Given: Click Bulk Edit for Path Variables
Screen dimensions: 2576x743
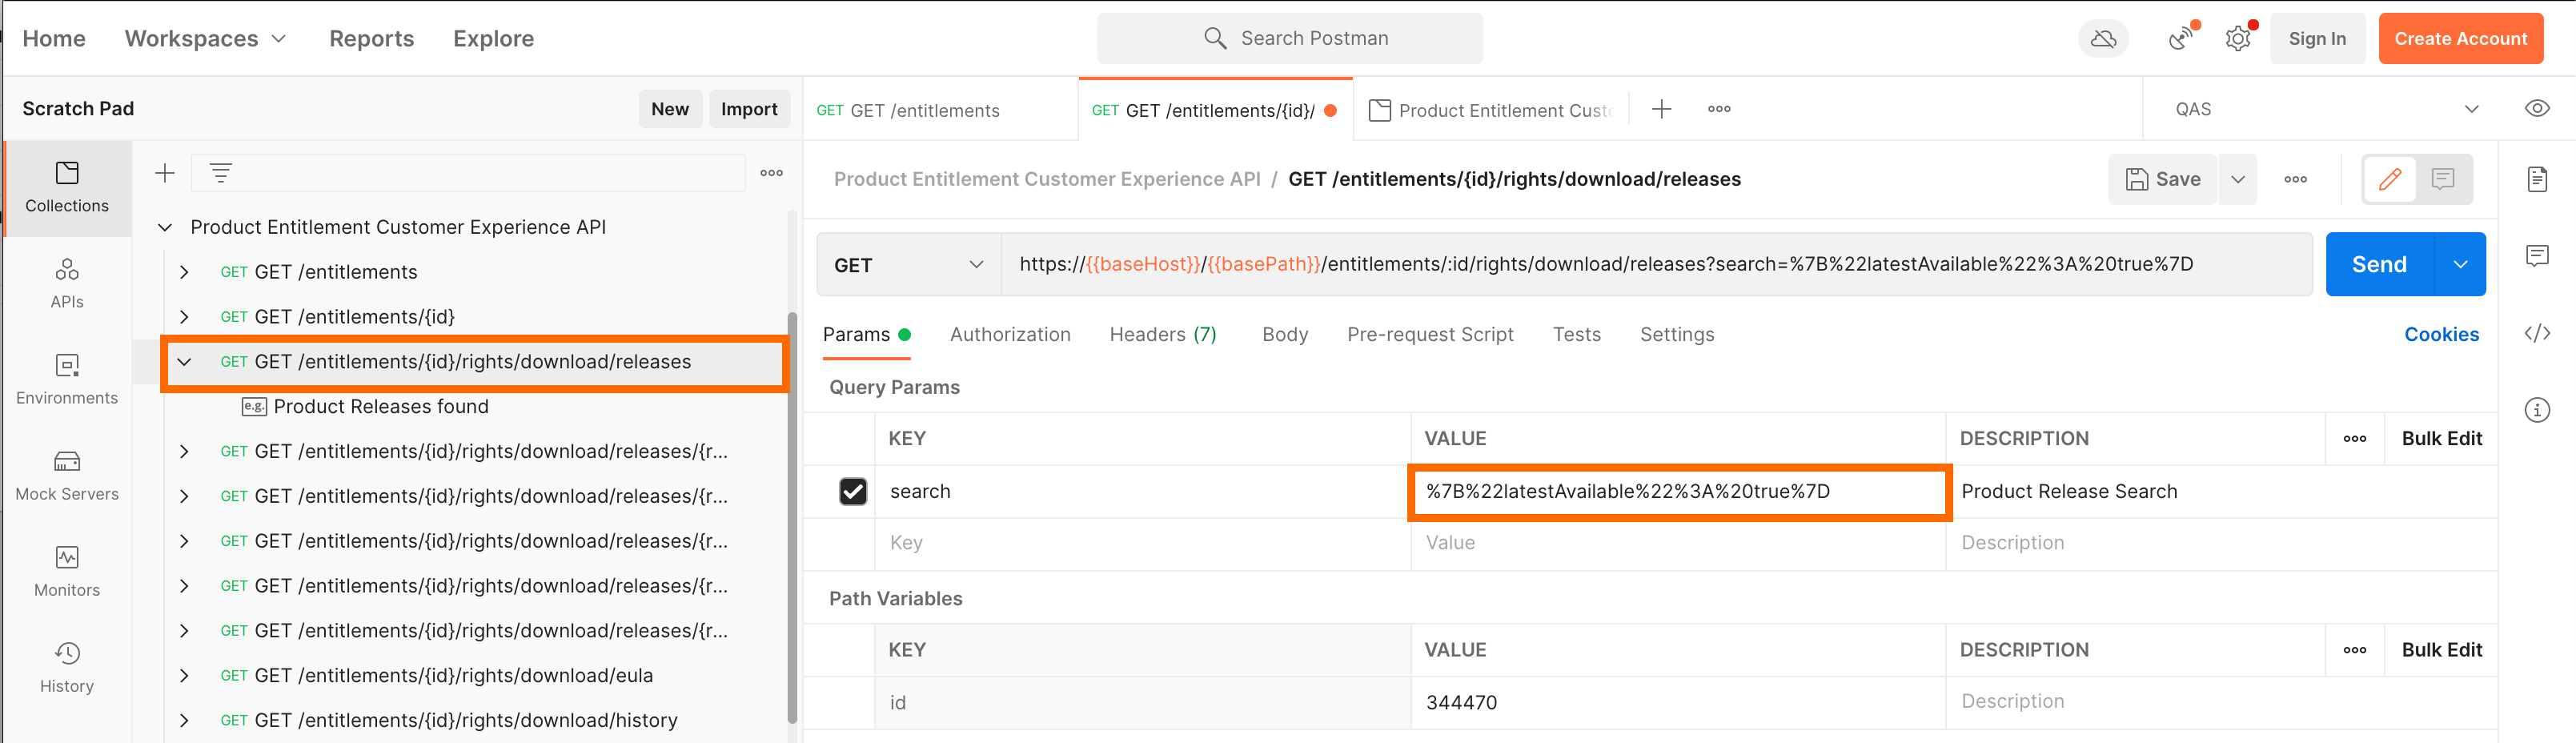Looking at the screenshot, I should tap(2441, 650).
